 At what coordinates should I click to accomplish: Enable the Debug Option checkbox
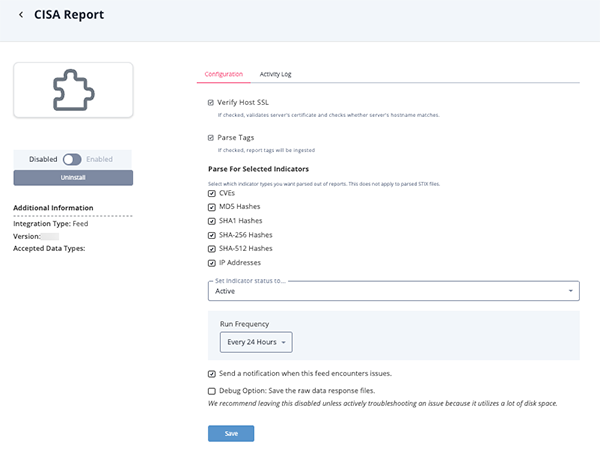pyautogui.click(x=211, y=390)
